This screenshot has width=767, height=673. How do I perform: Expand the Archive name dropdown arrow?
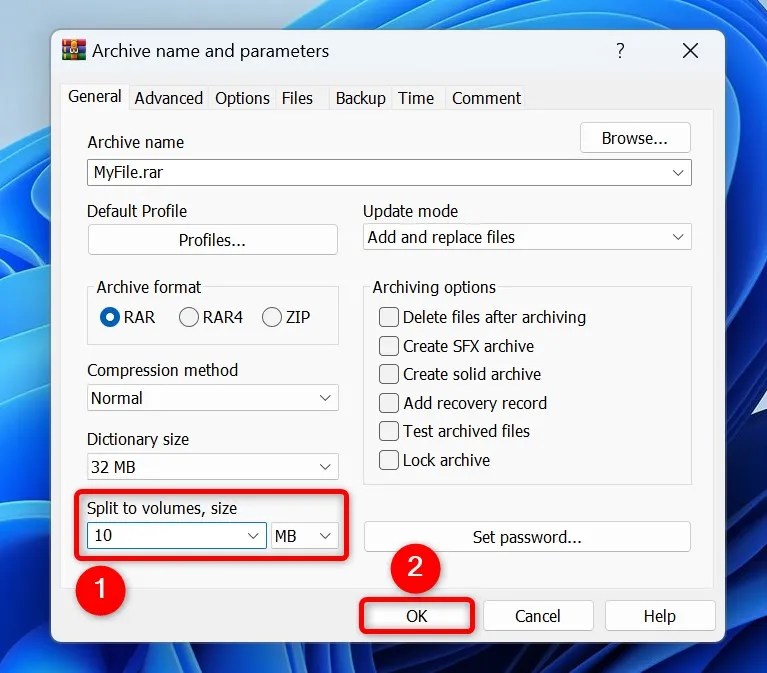[678, 173]
